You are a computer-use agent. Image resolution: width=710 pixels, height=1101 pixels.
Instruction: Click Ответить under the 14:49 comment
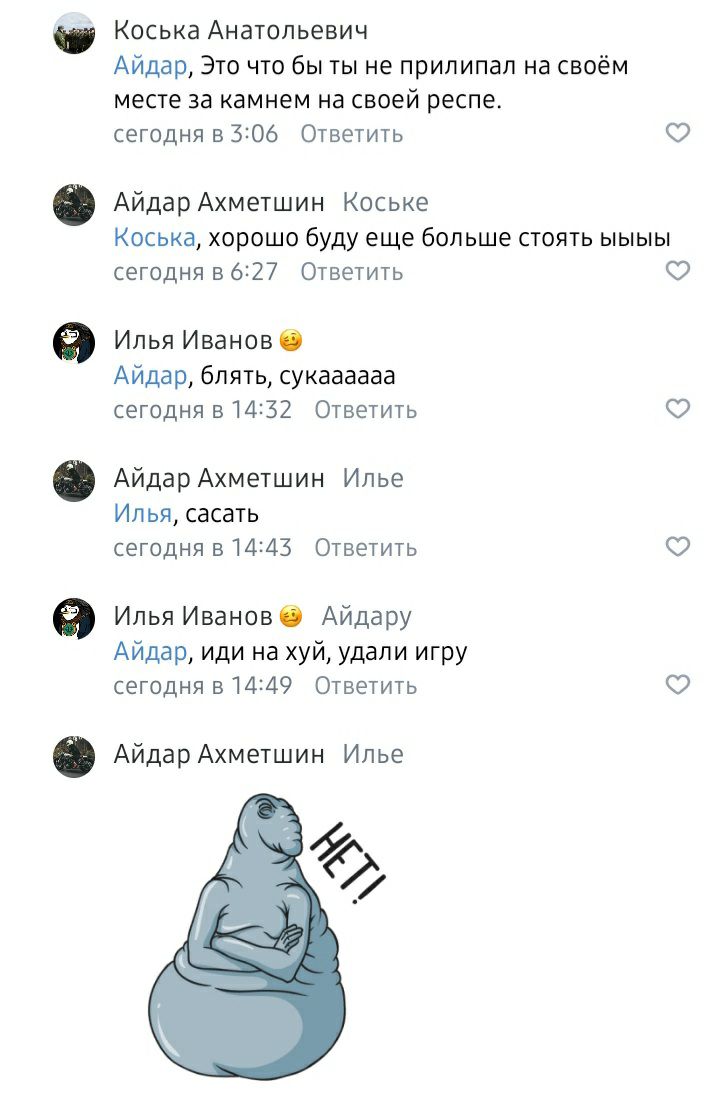365,685
